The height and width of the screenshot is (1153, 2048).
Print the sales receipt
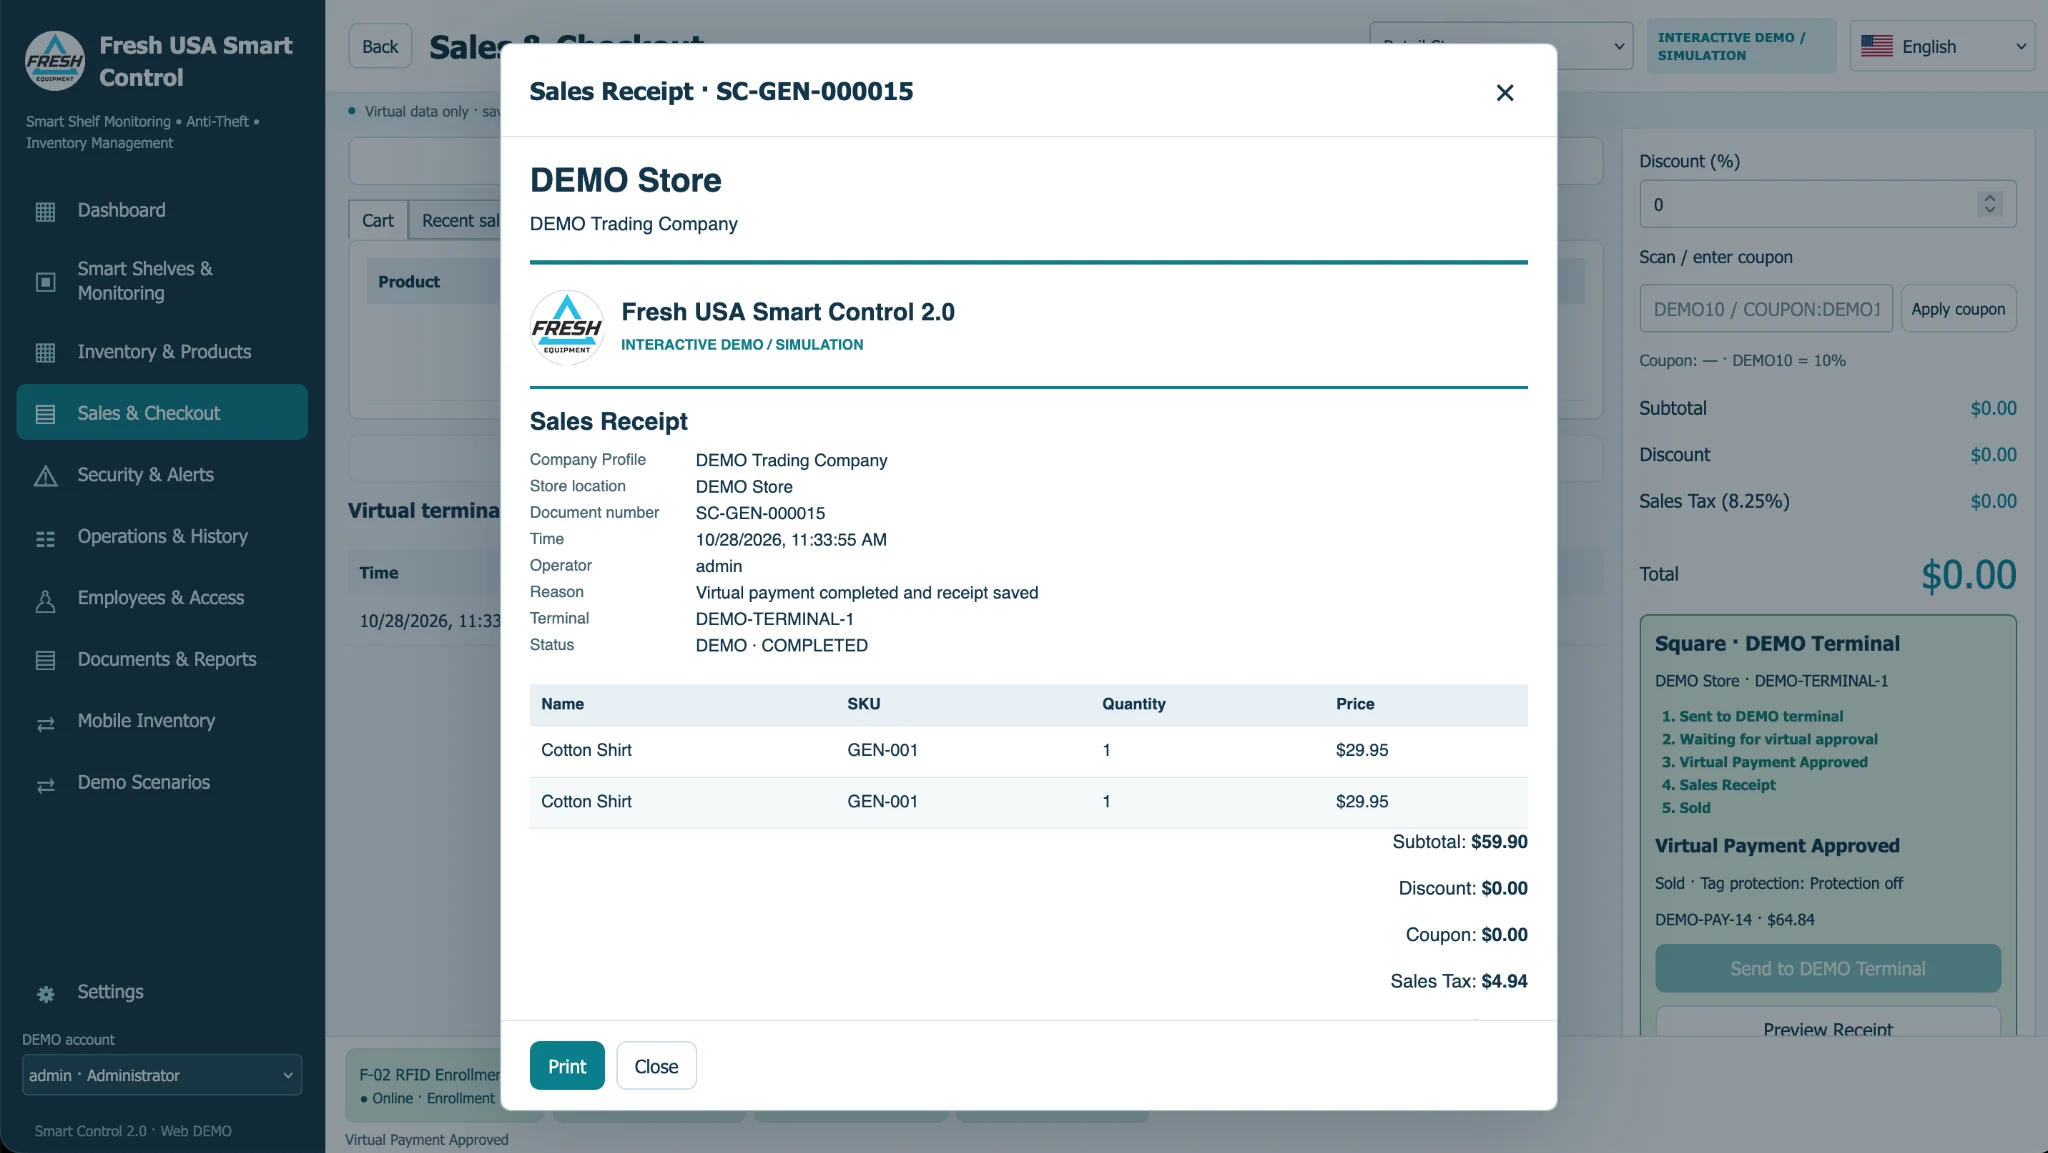(x=567, y=1066)
